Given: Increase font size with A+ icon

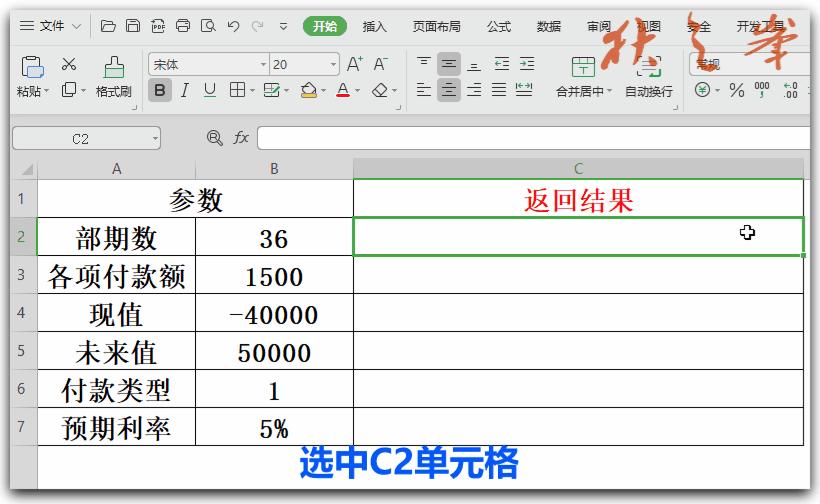Looking at the screenshot, I should pyautogui.click(x=355, y=64).
